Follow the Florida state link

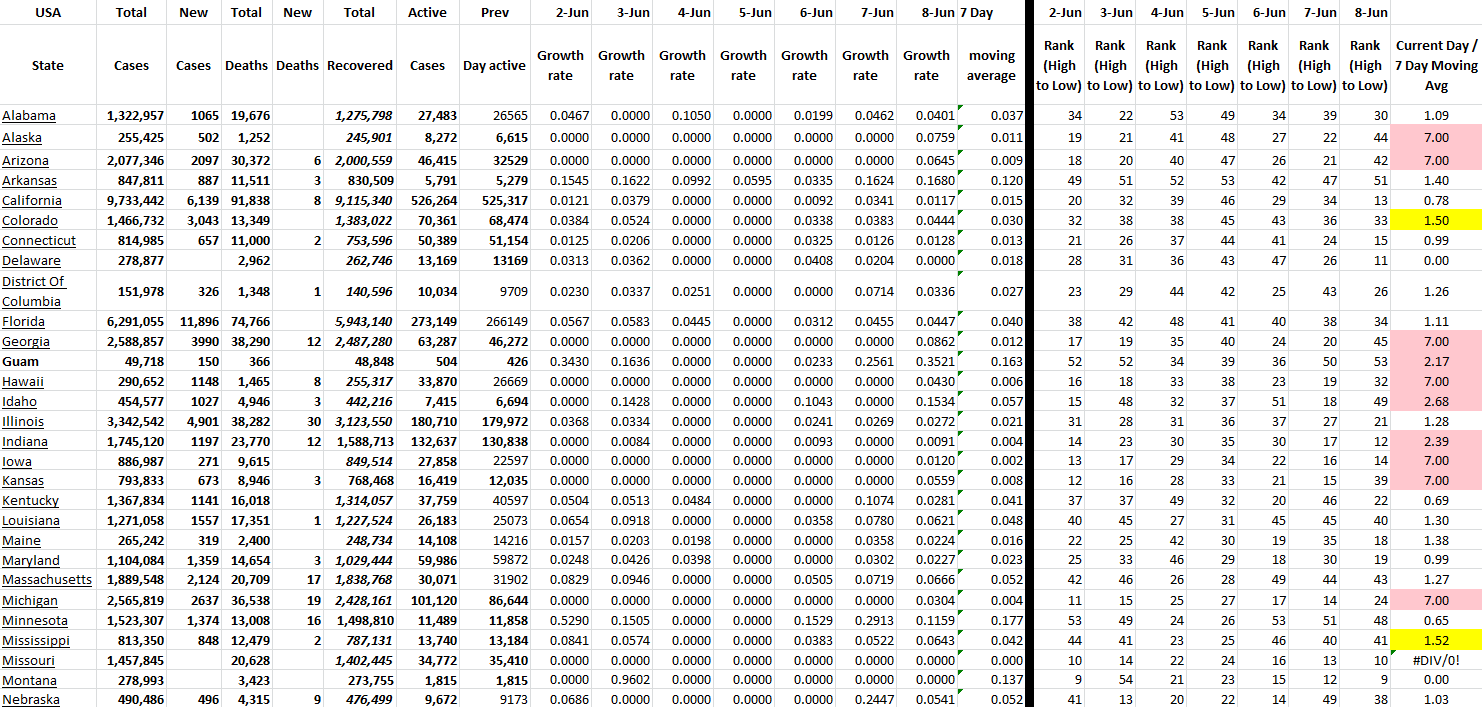[x=23, y=322]
